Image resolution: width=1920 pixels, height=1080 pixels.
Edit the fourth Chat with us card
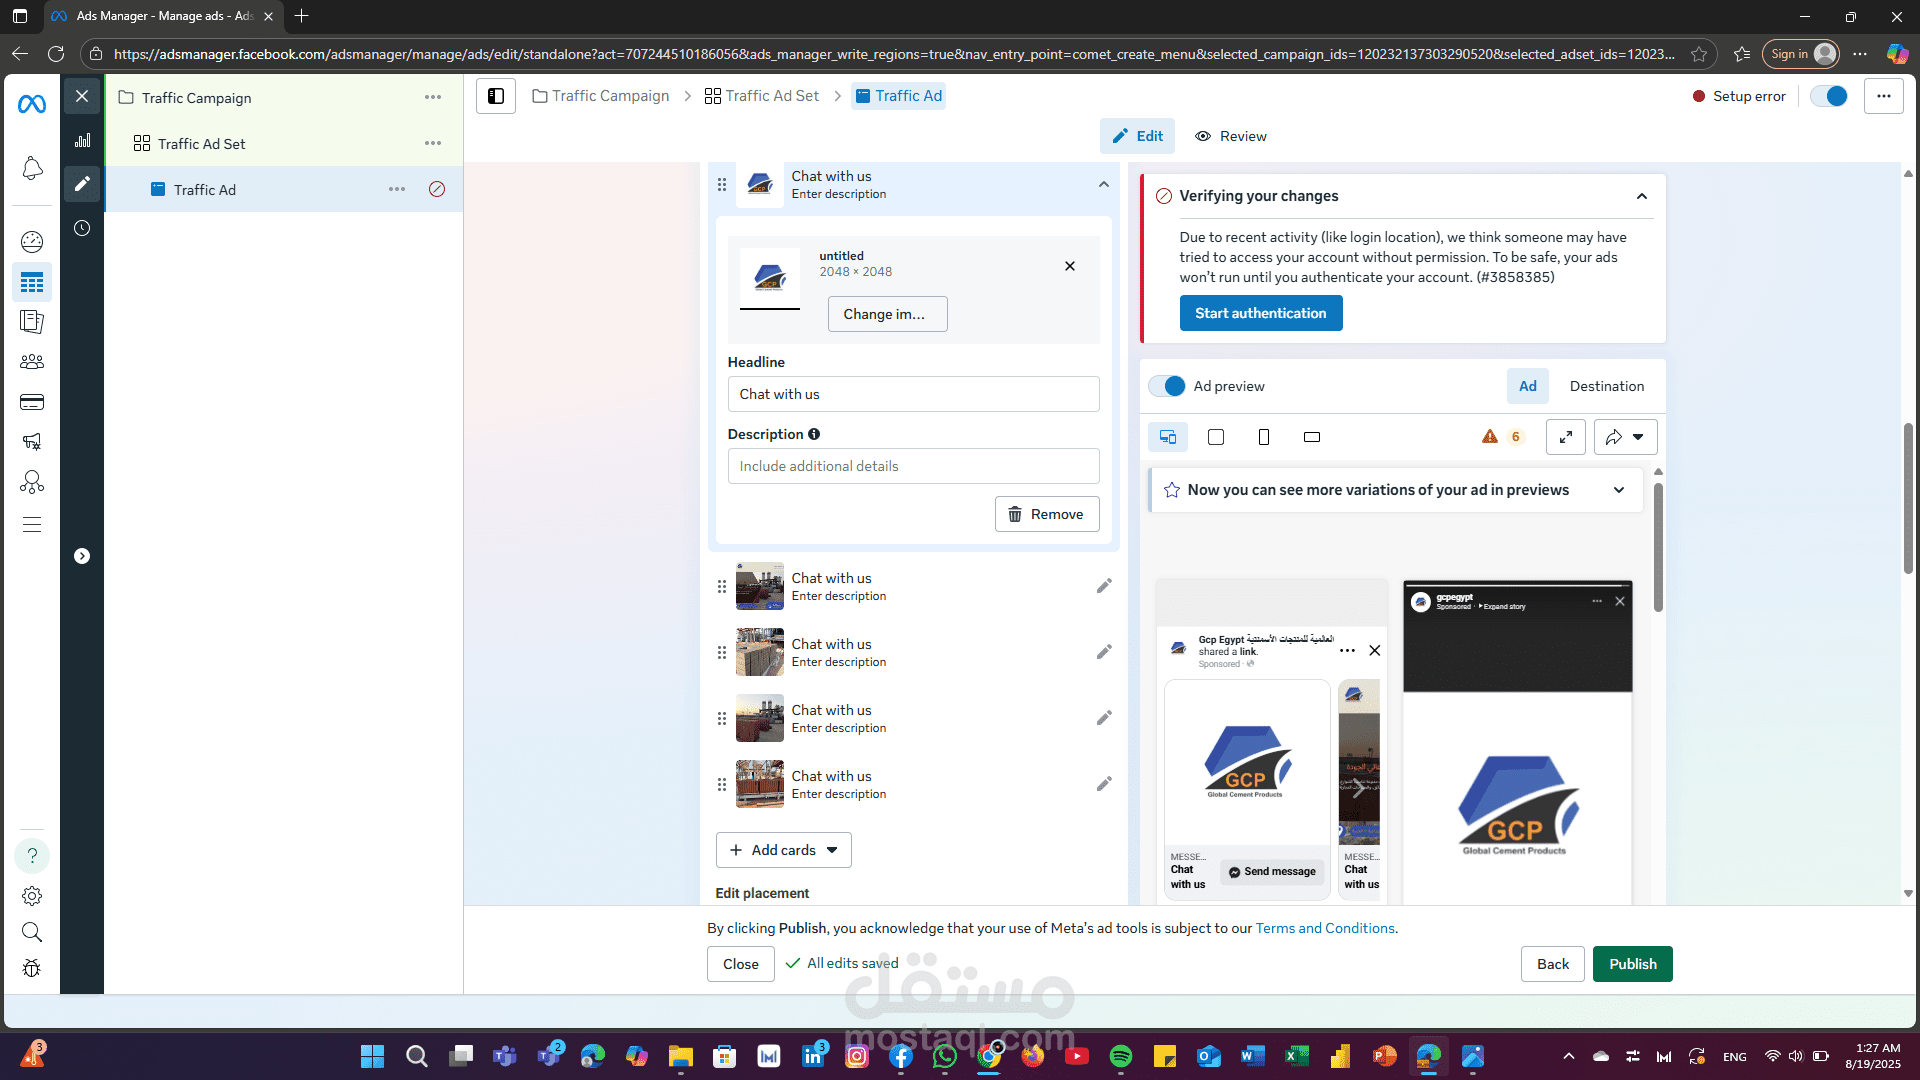coord(1104,718)
